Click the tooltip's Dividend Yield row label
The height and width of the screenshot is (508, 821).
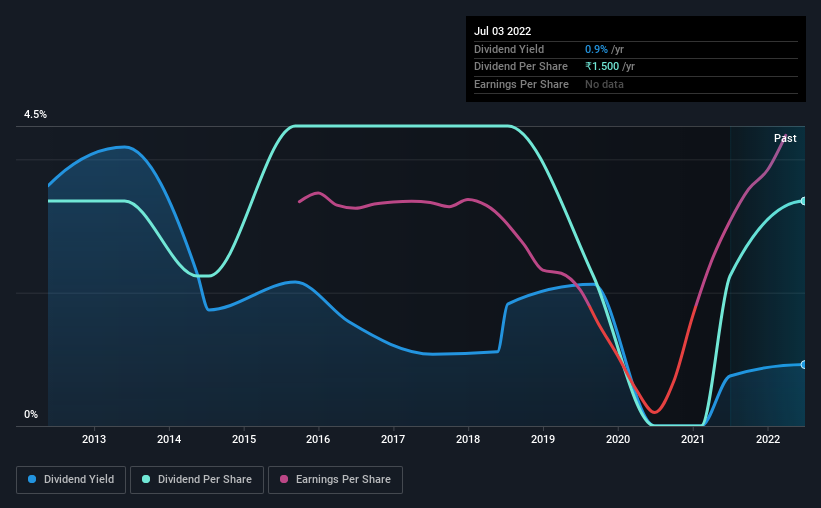coord(509,49)
